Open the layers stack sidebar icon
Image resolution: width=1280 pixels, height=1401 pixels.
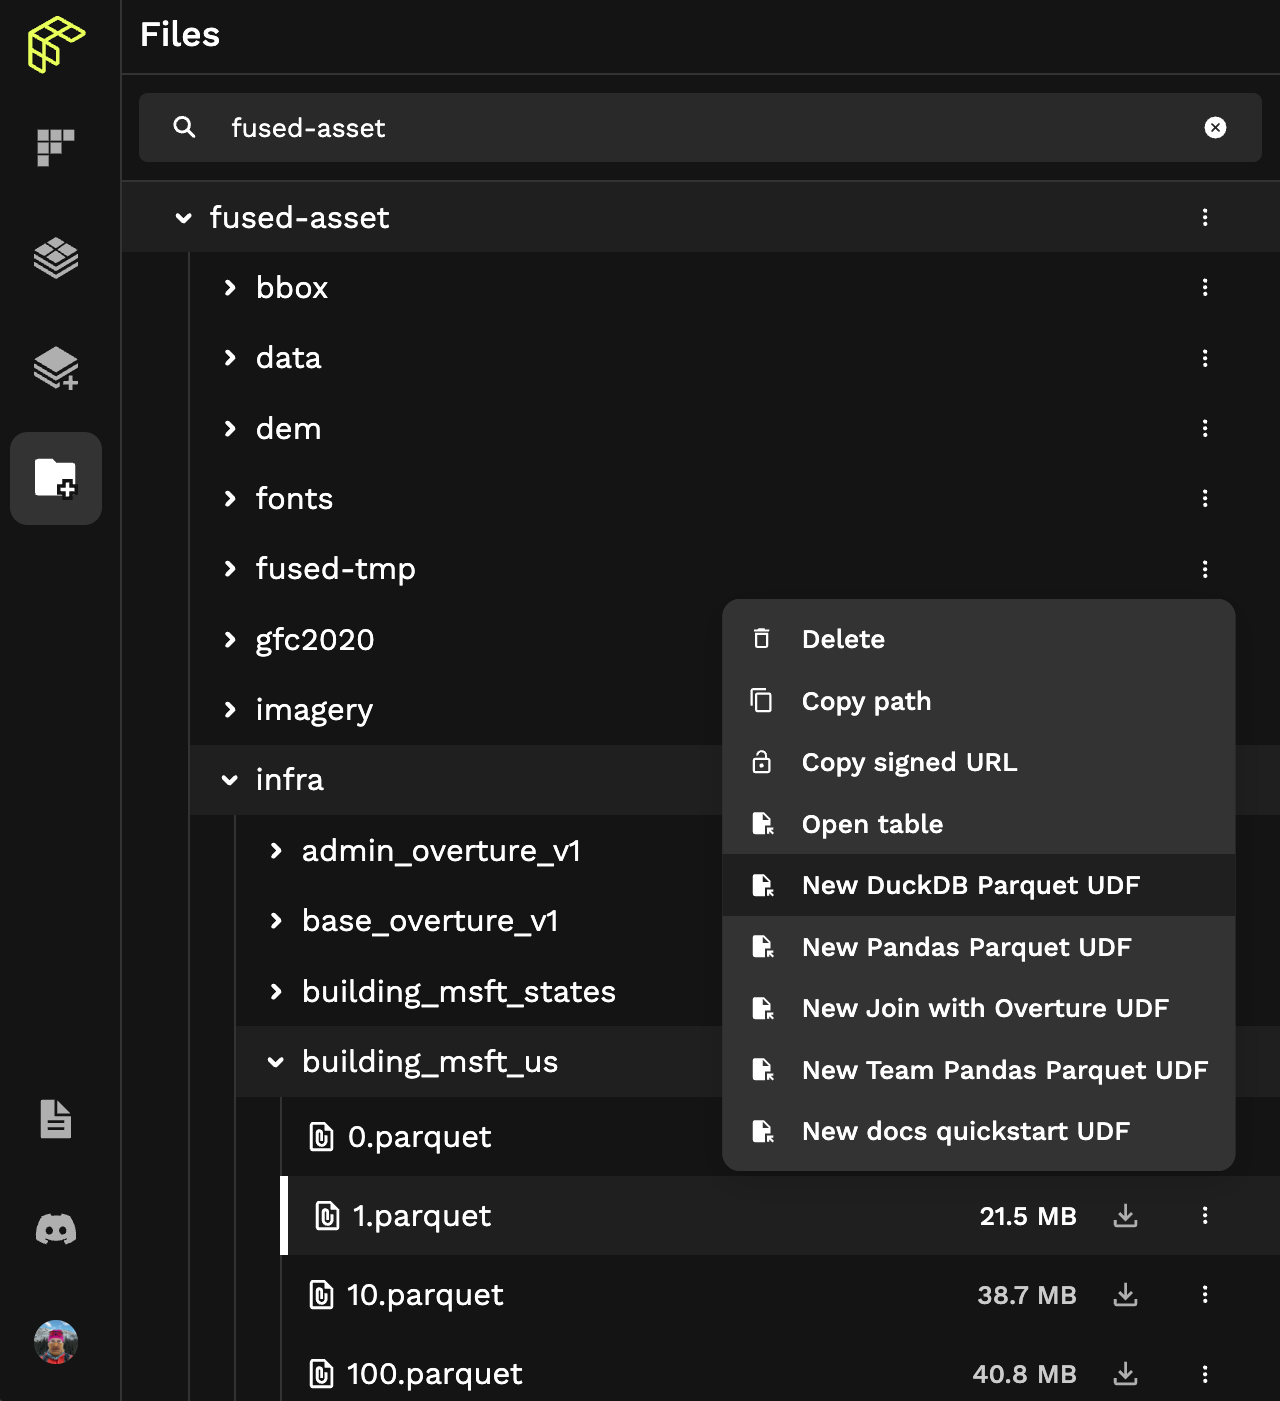[56, 258]
